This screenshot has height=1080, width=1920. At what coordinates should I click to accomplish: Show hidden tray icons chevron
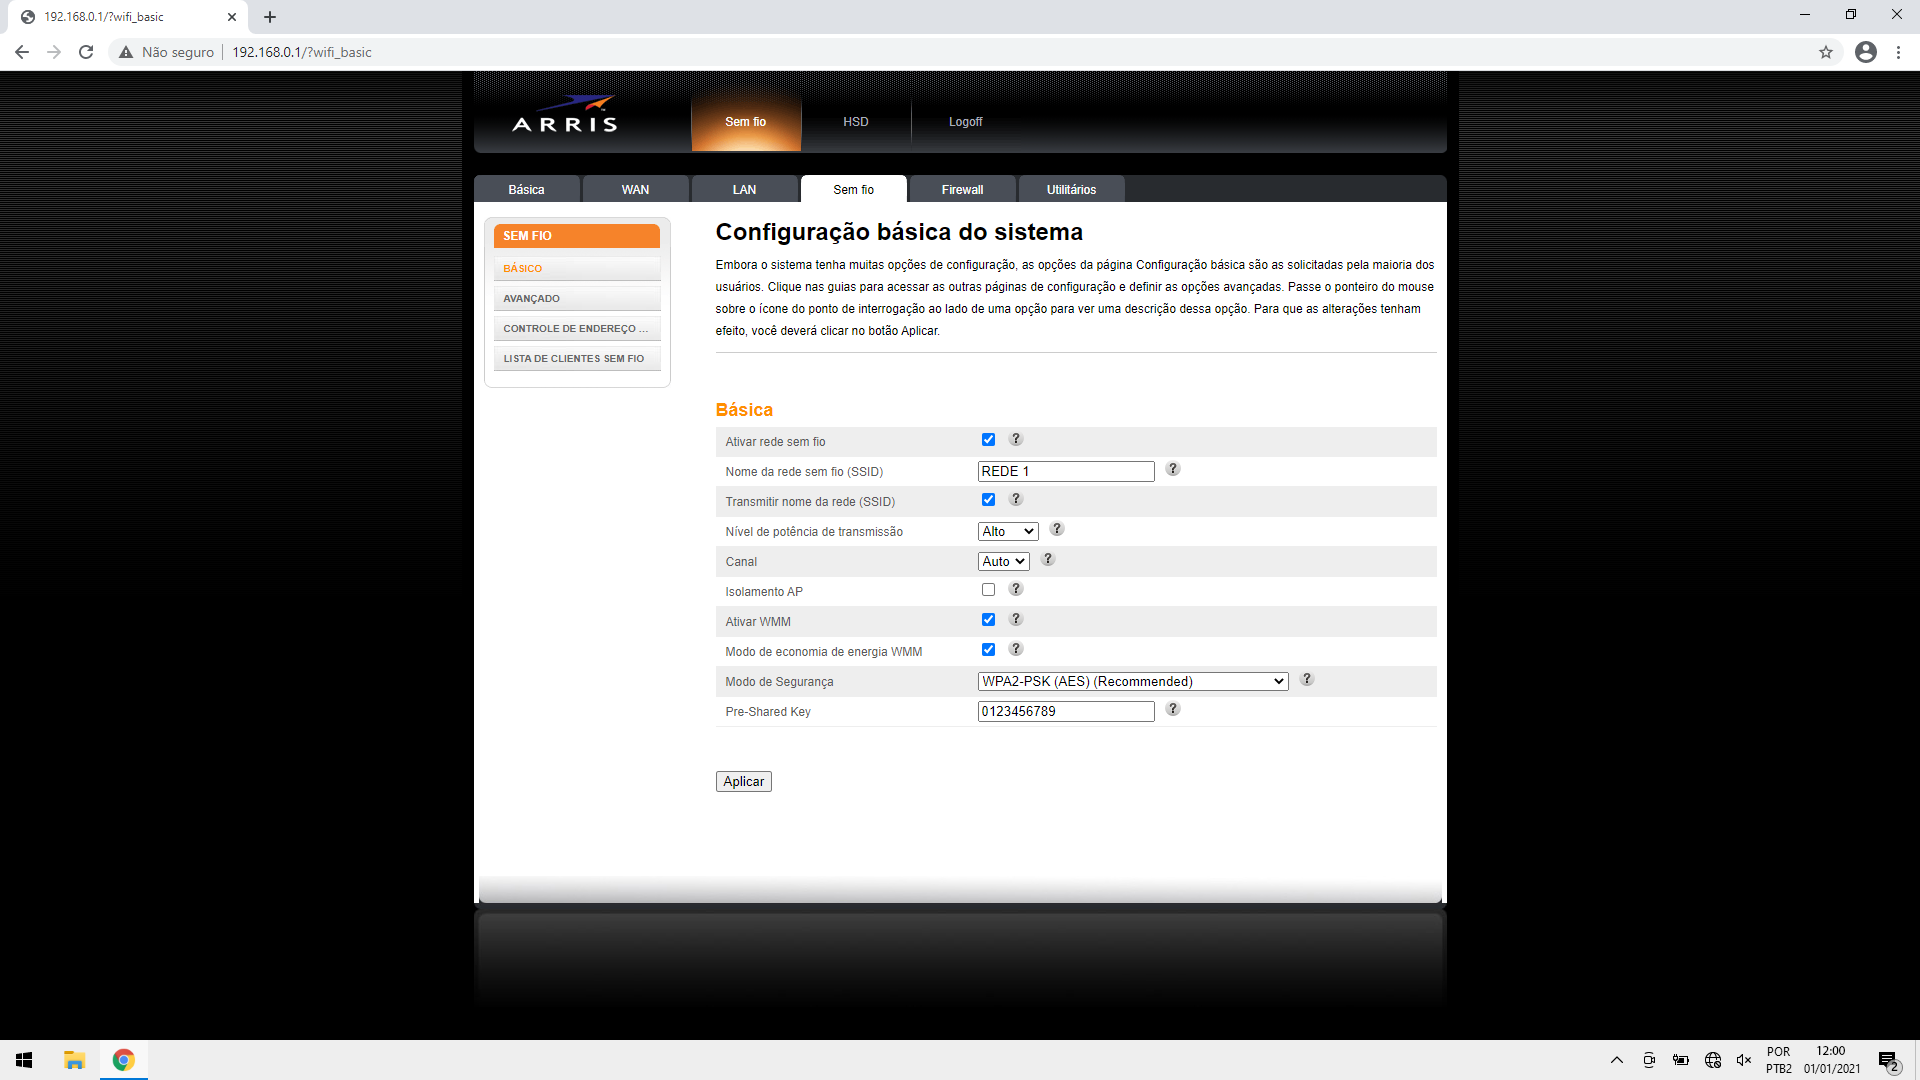(1617, 1060)
